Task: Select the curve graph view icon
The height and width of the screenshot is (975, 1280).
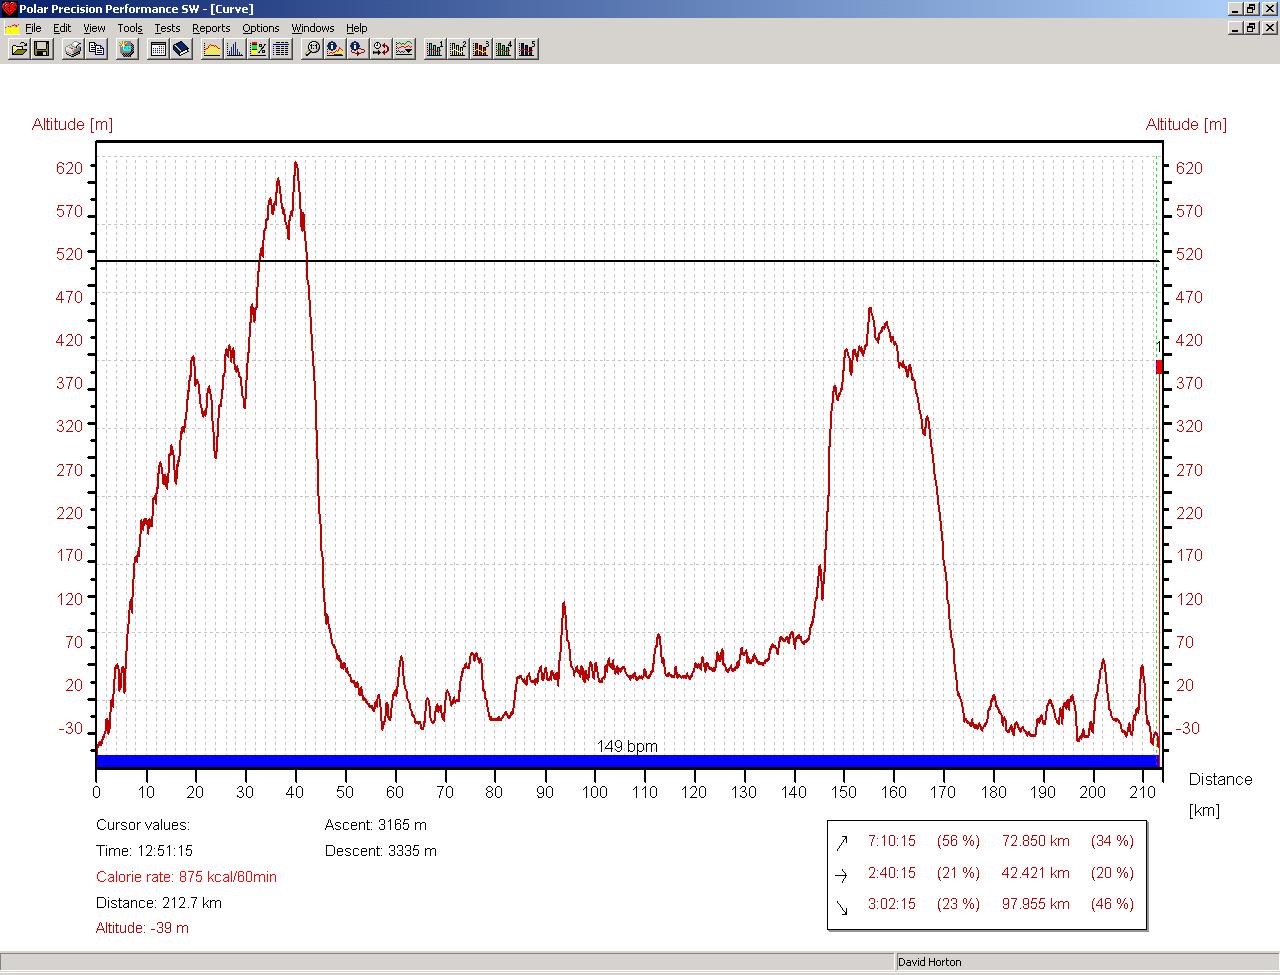Action: (x=212, y=48)
